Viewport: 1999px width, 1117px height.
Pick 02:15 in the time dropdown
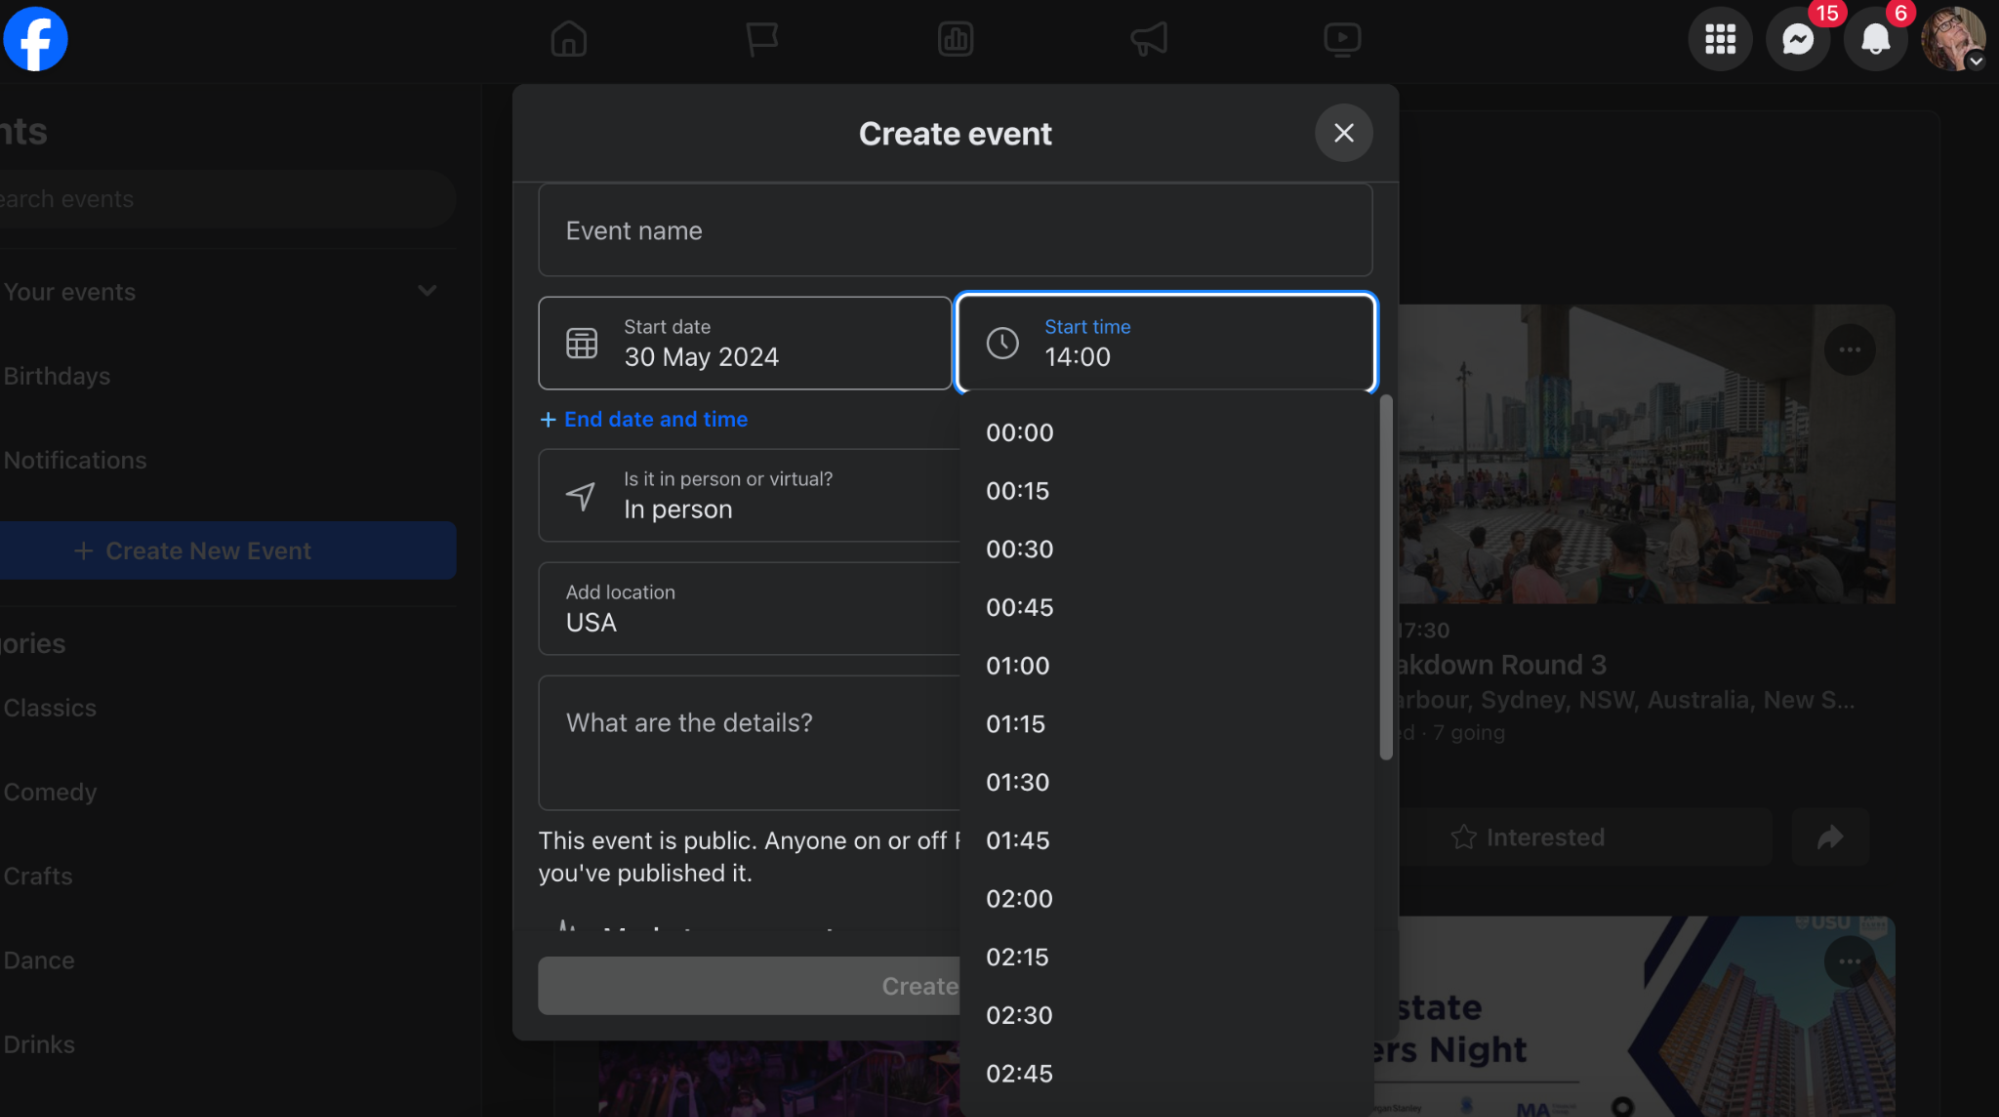tap(1017, 957)
